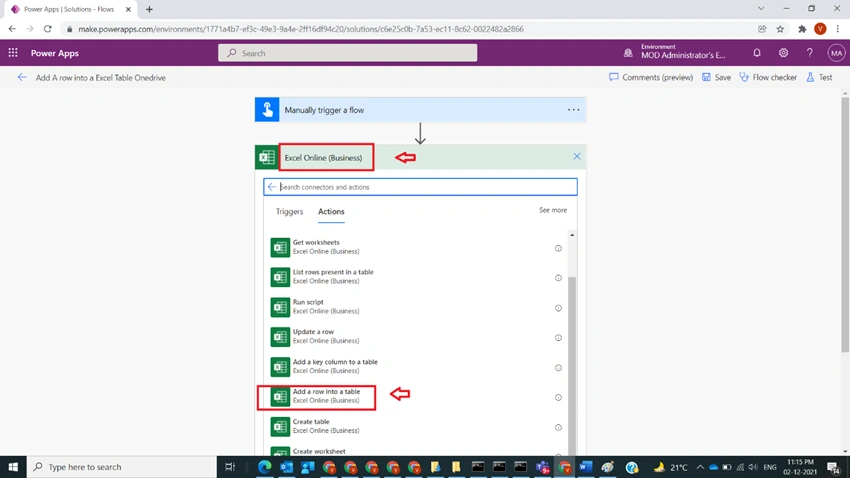Screen dimensions: 850x478
Task: Open Outlook from the taskbar
Action: (286, 467)
